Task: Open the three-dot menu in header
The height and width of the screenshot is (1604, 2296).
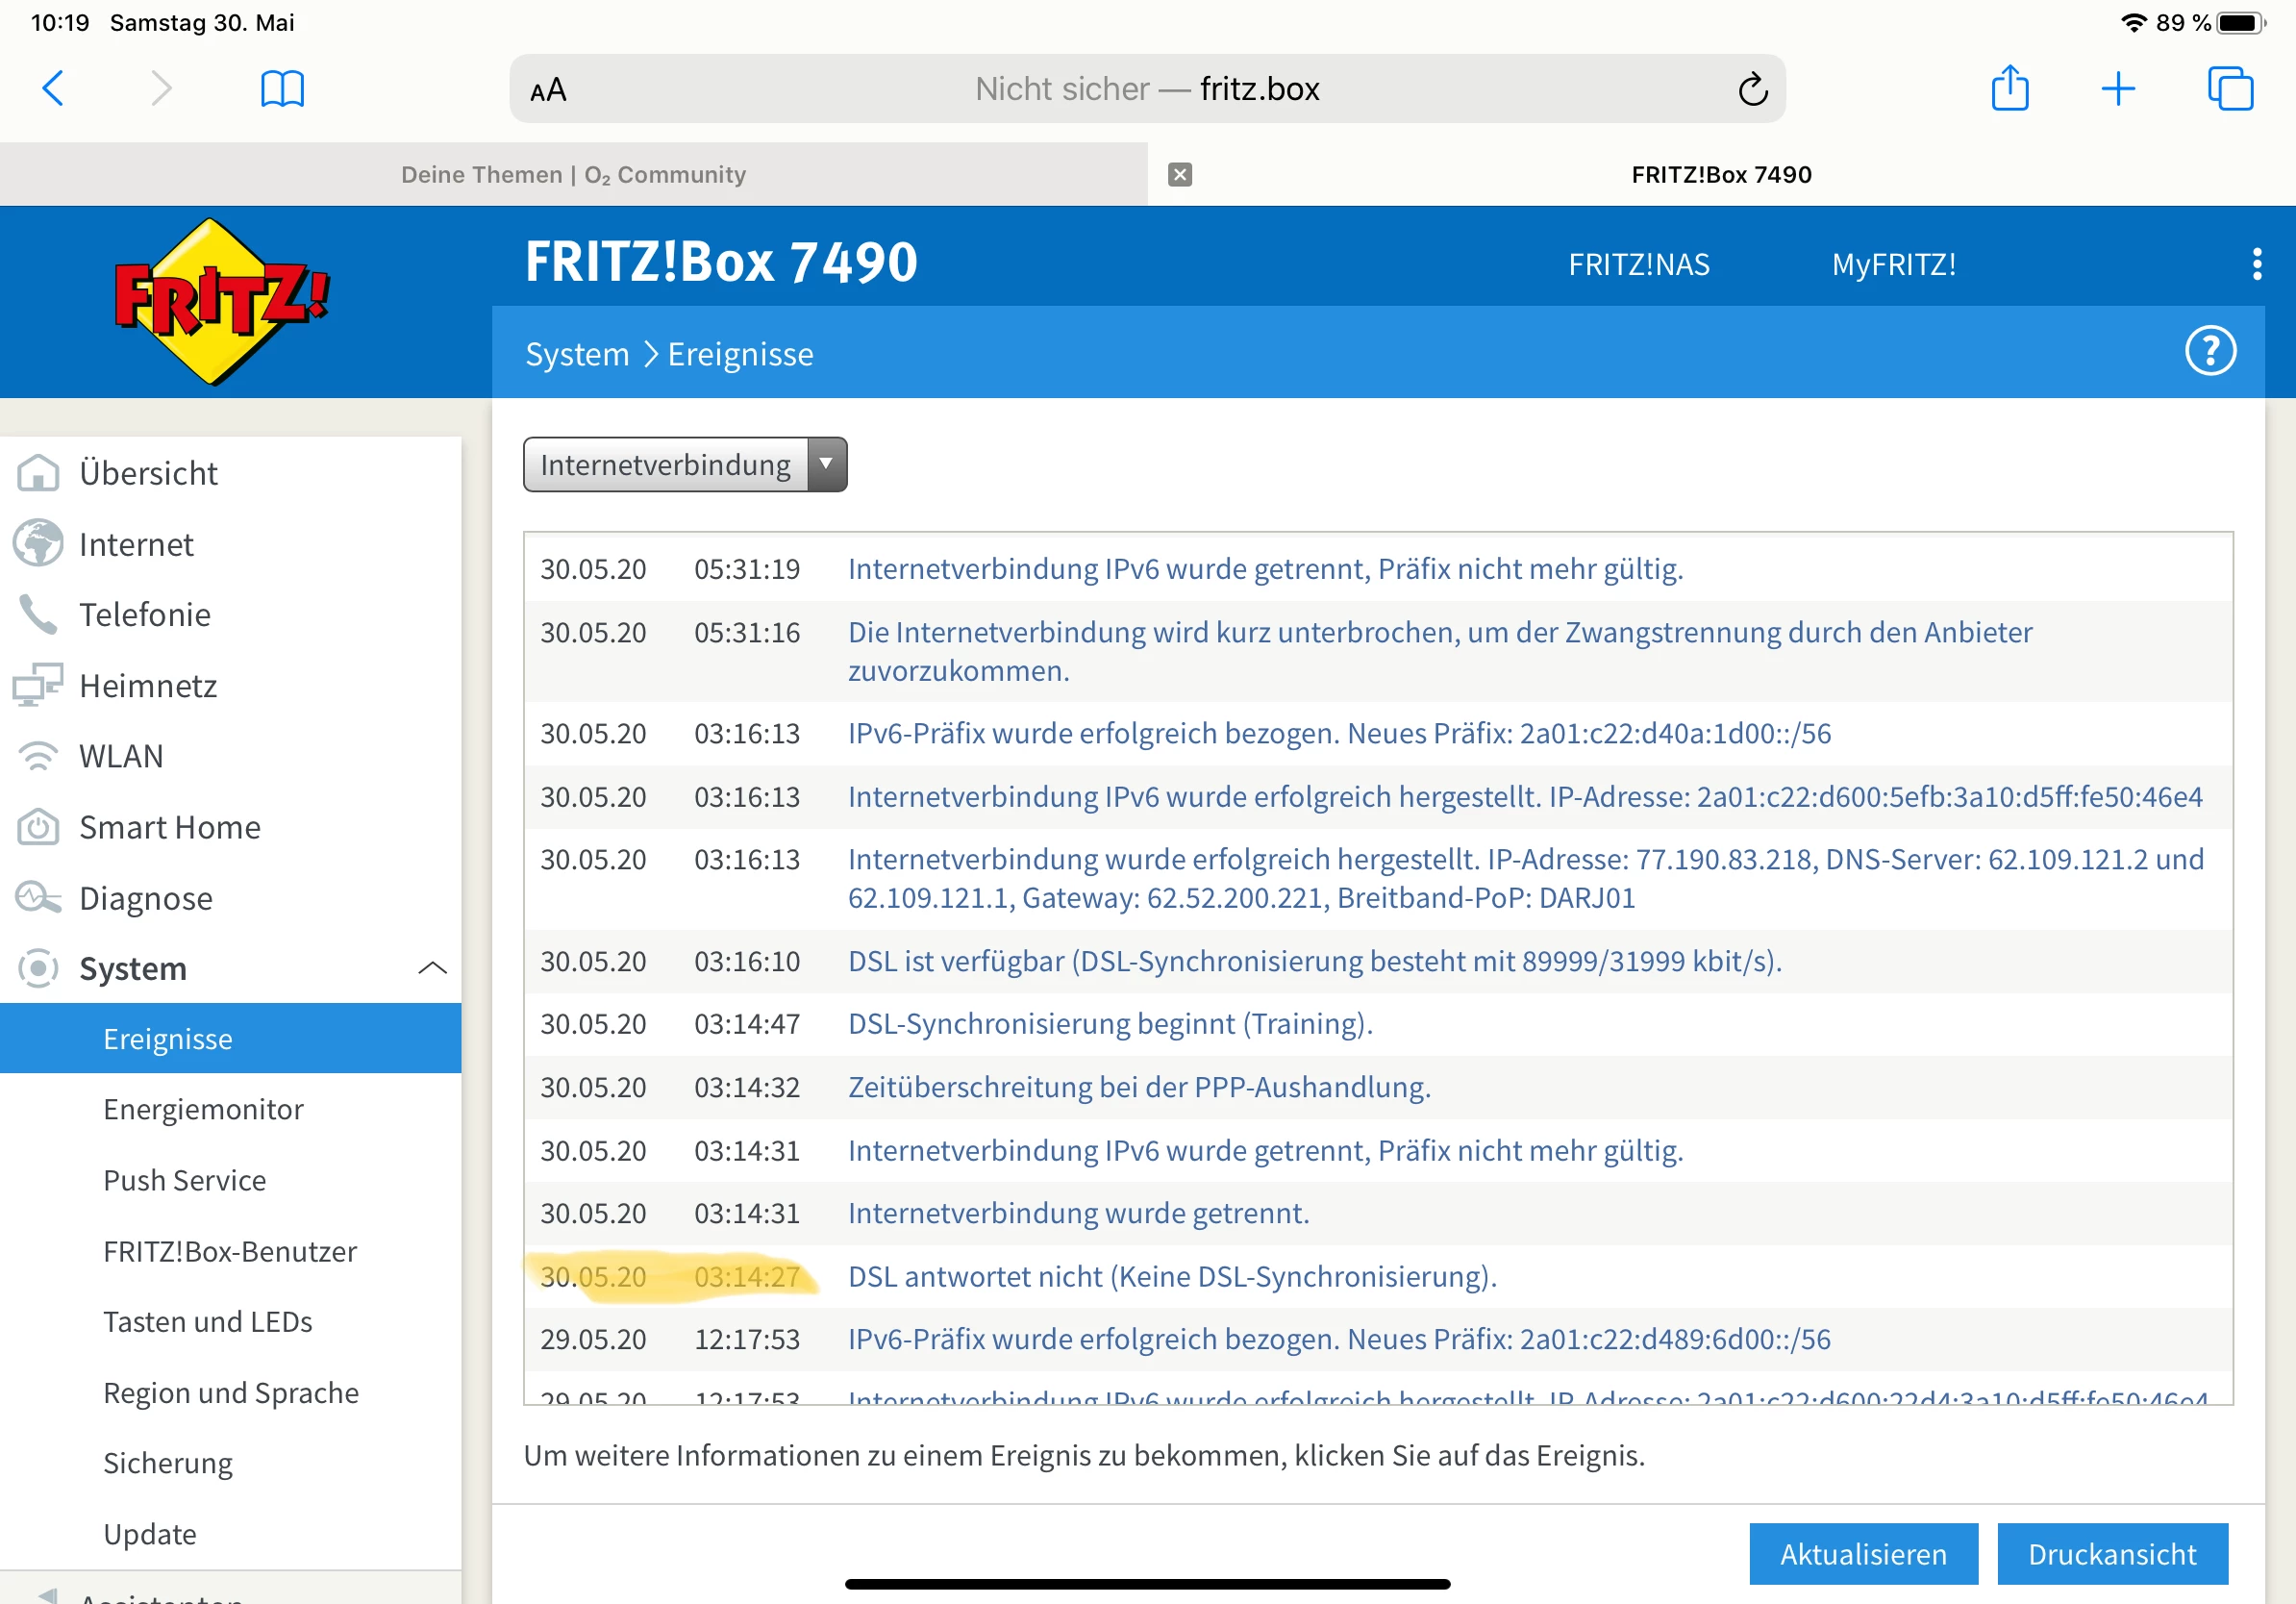Action: 2257,264
